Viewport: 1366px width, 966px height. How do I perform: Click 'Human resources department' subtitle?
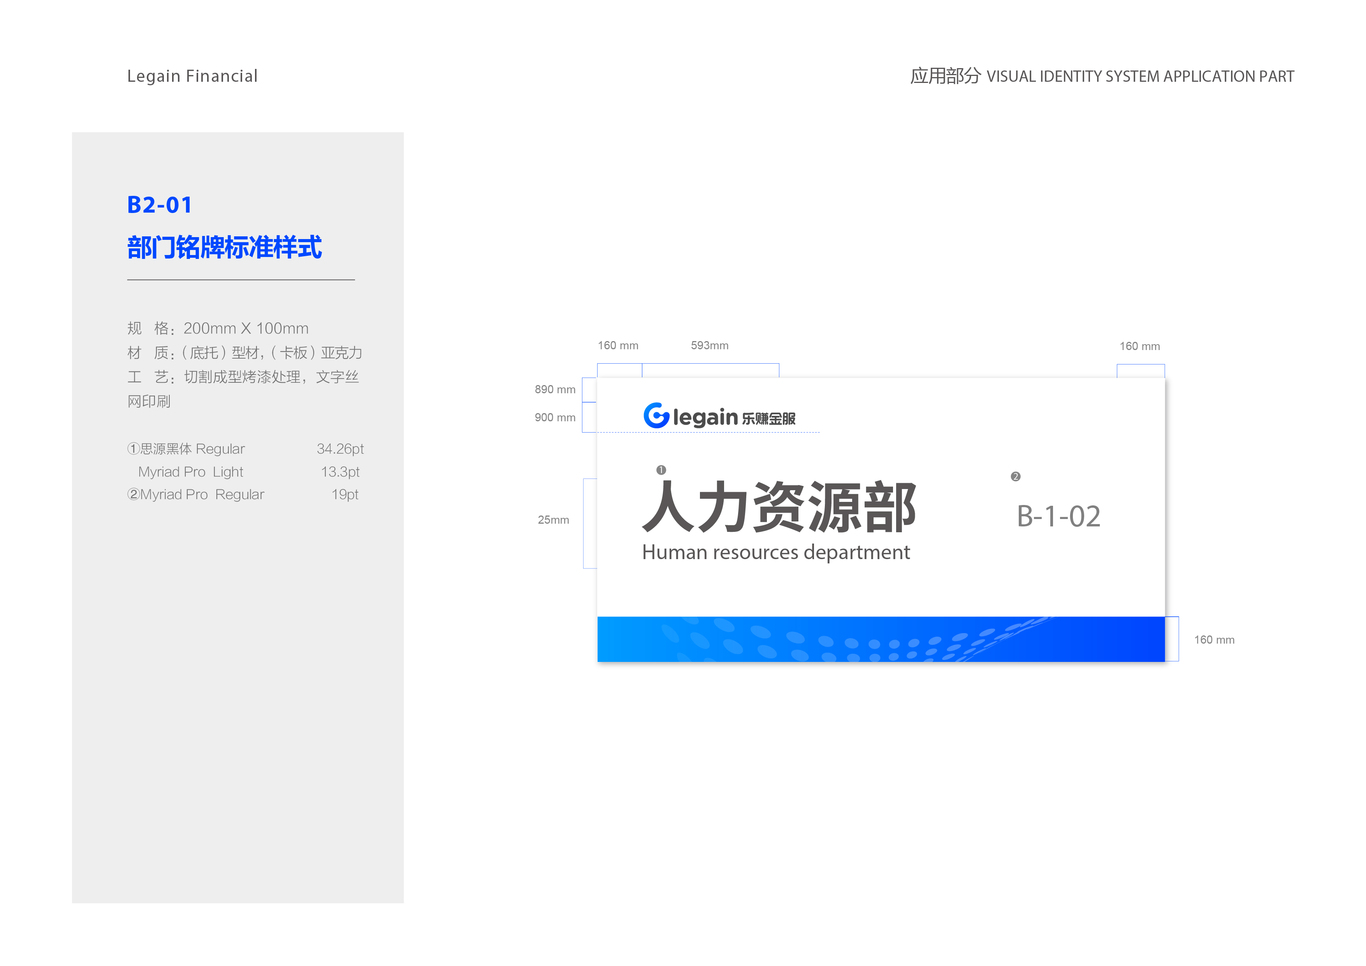776,552
